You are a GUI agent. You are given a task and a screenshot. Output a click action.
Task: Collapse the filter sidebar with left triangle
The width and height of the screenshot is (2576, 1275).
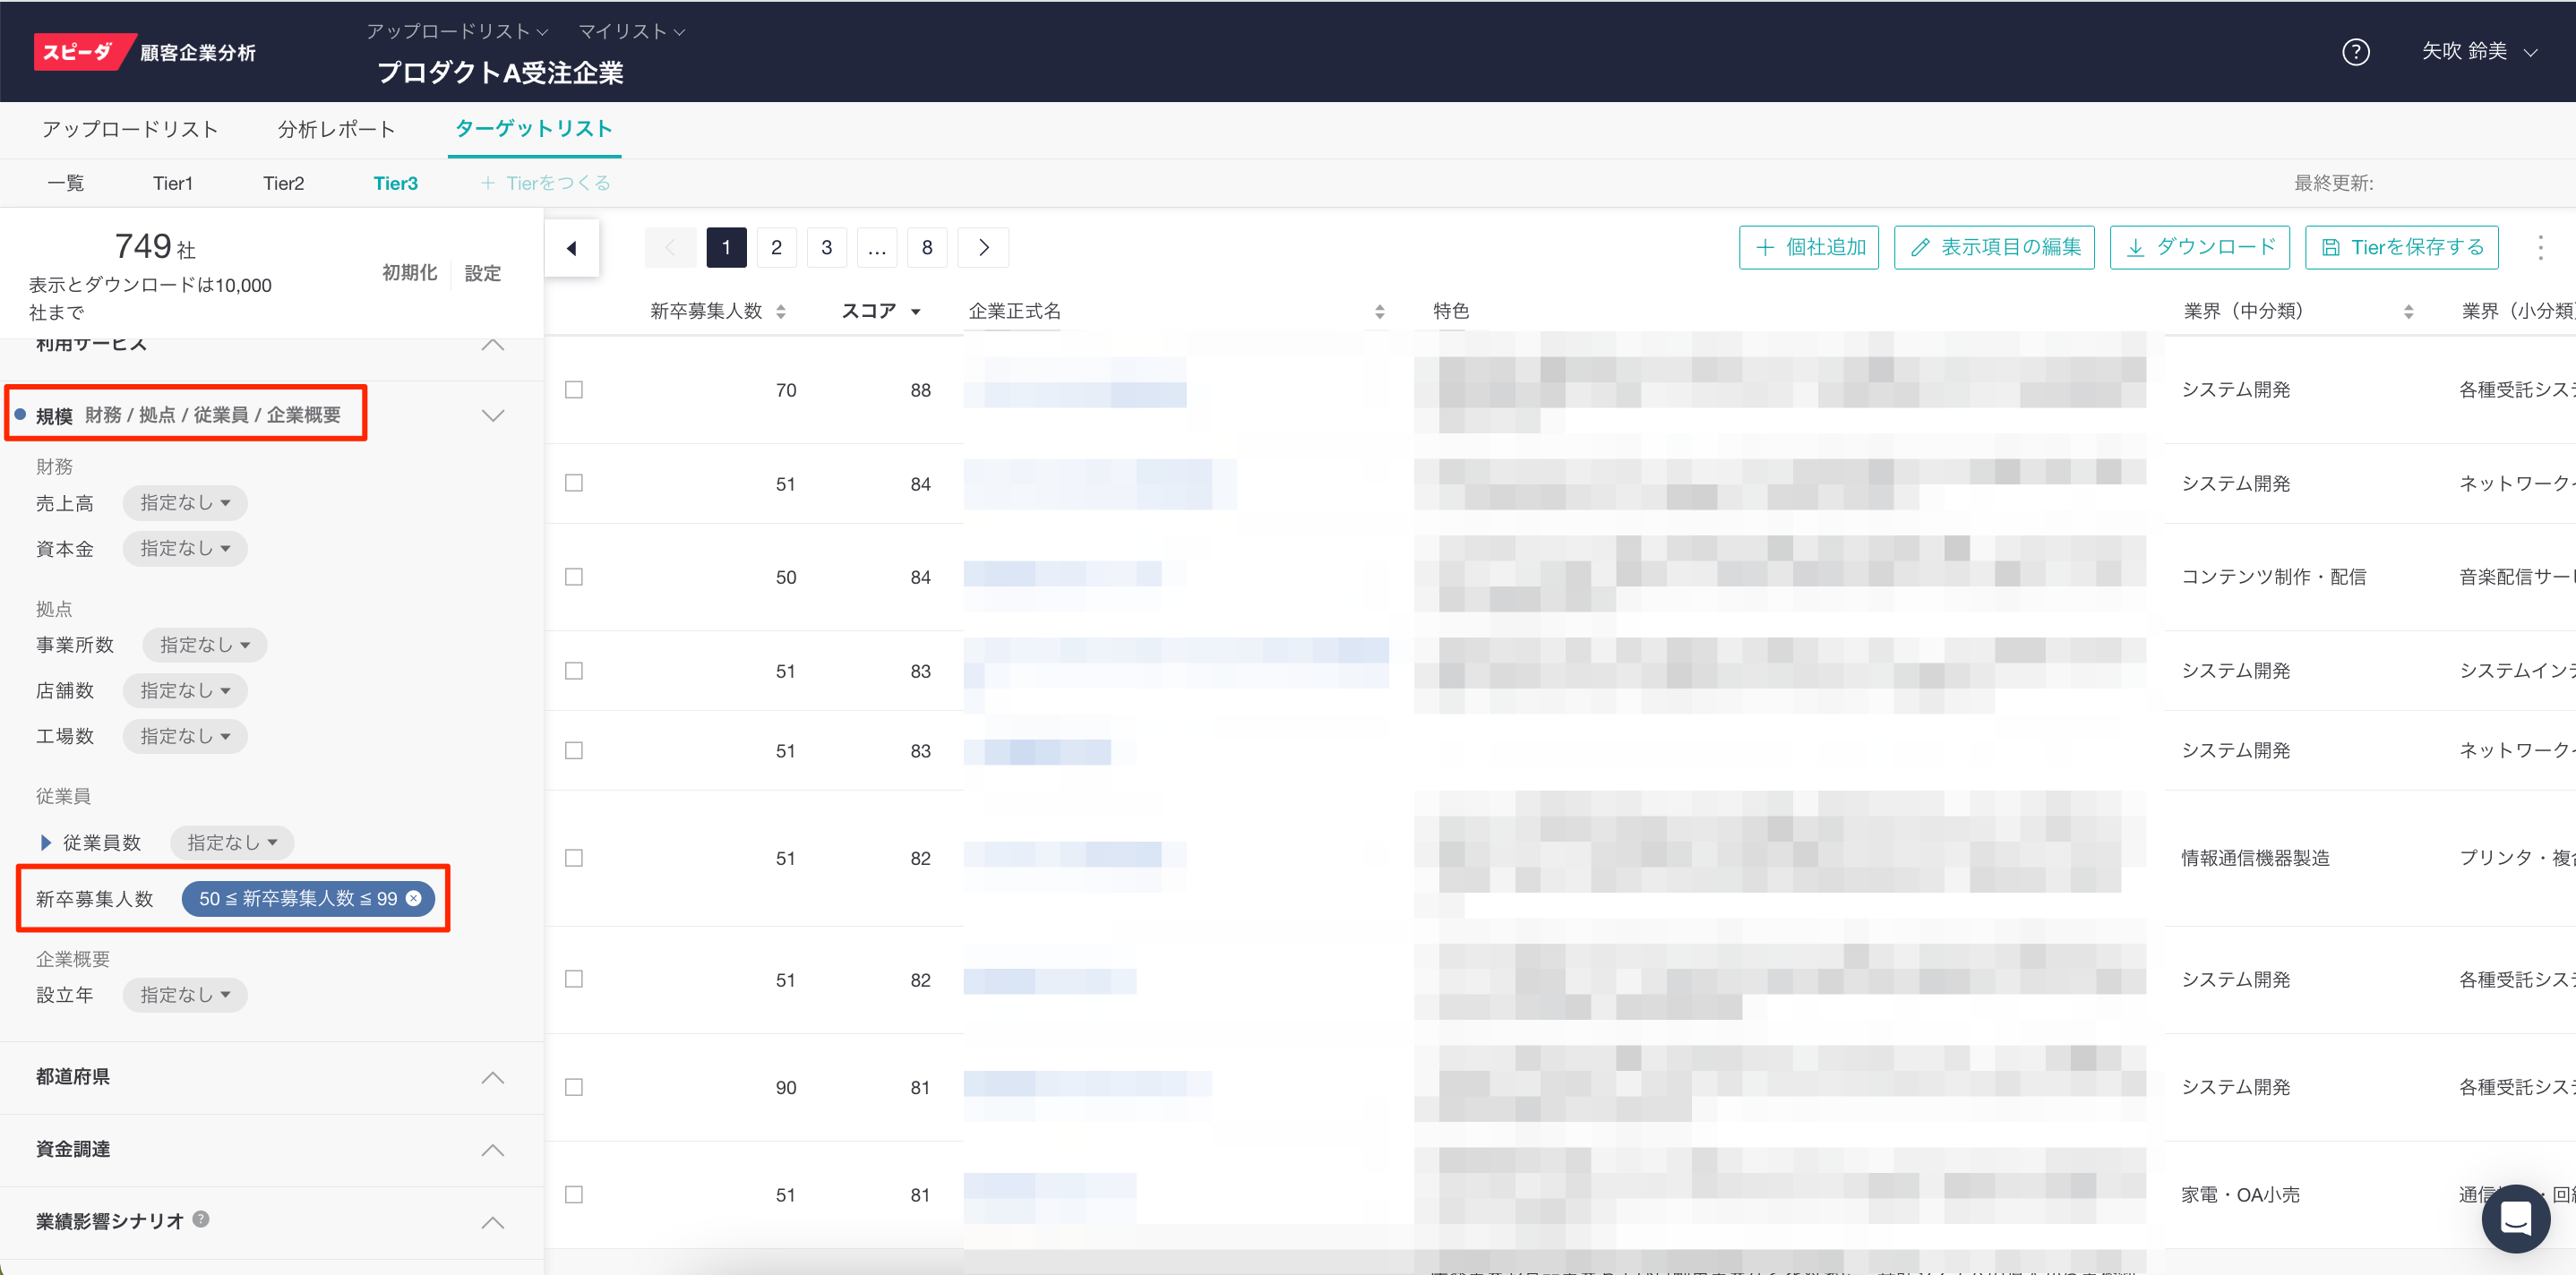[571, 248]
